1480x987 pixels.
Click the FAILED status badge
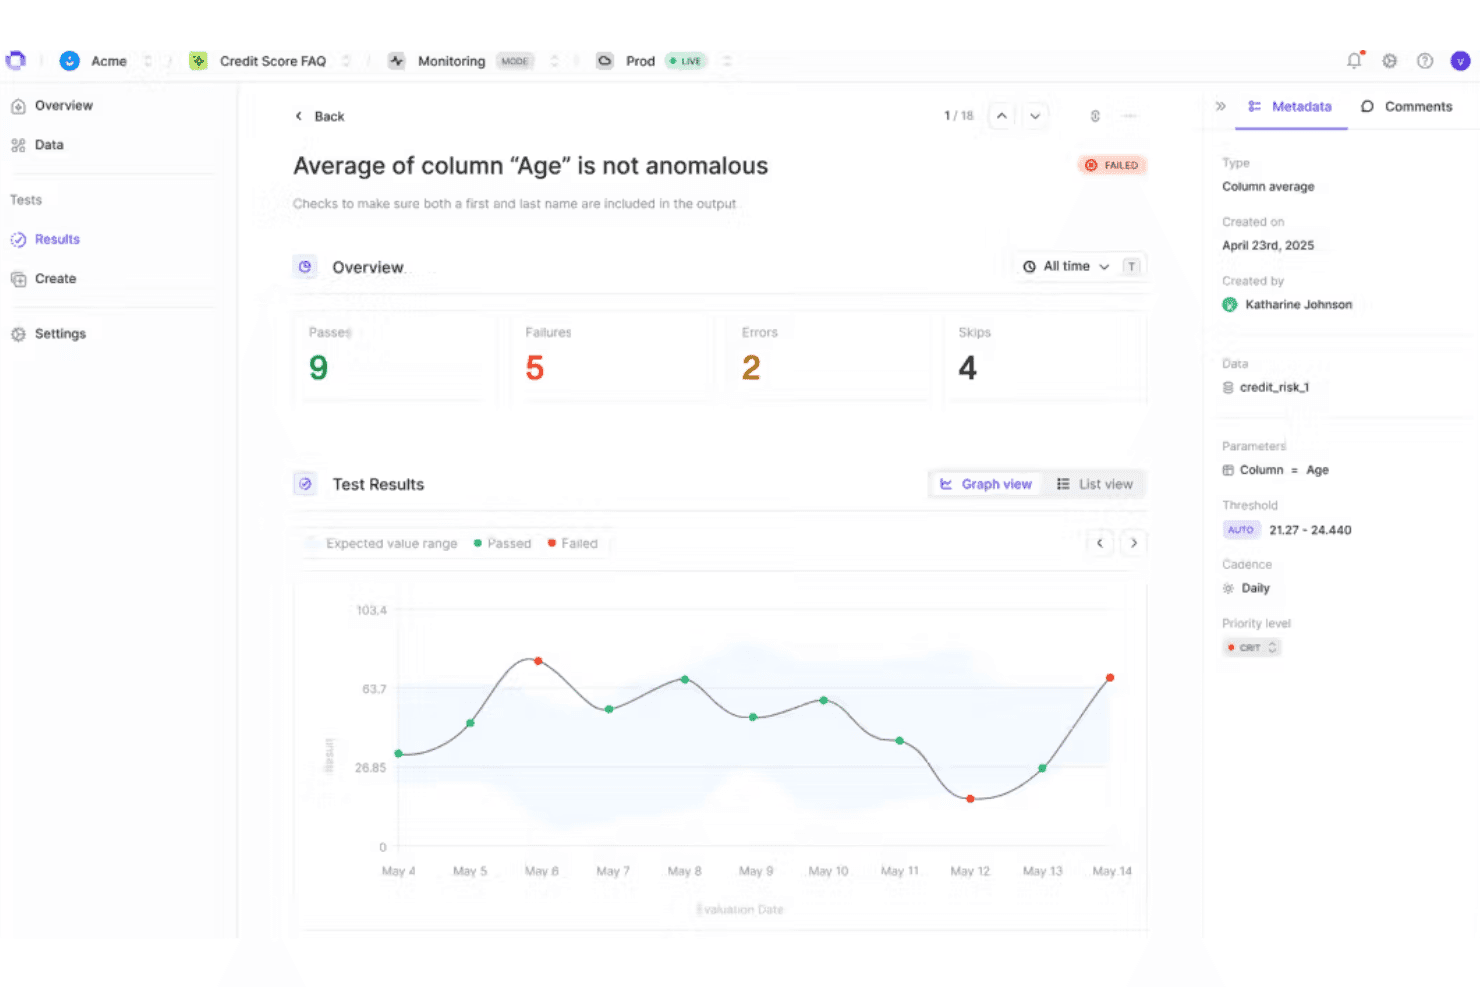click(x=1112, y=165)
